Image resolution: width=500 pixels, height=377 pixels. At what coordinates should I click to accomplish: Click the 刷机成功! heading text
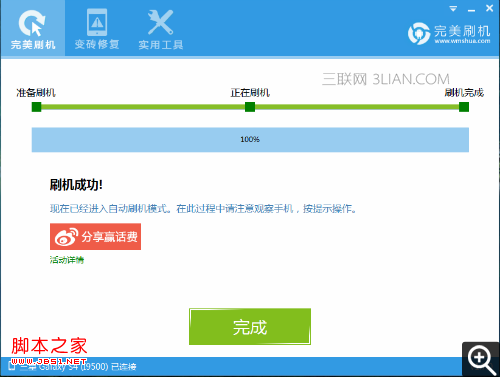[76, 185]
